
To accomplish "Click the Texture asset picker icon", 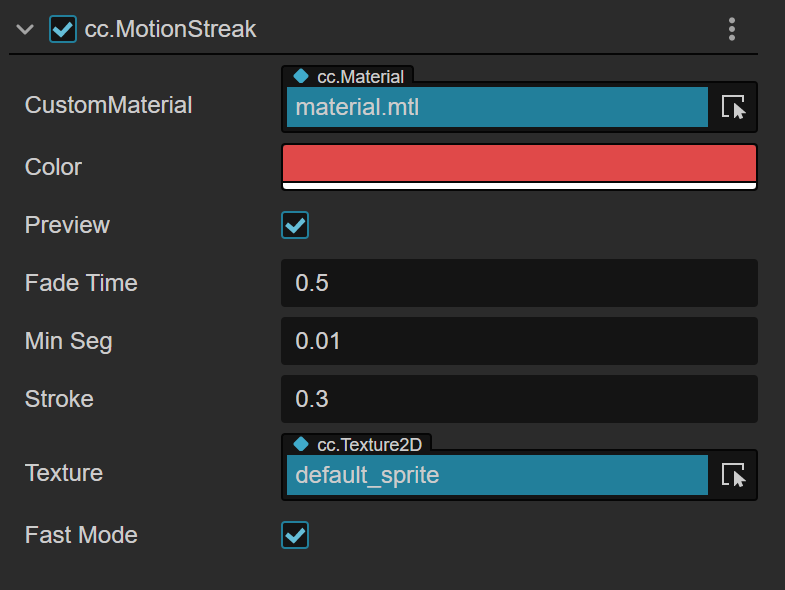I will coord(733,475).
